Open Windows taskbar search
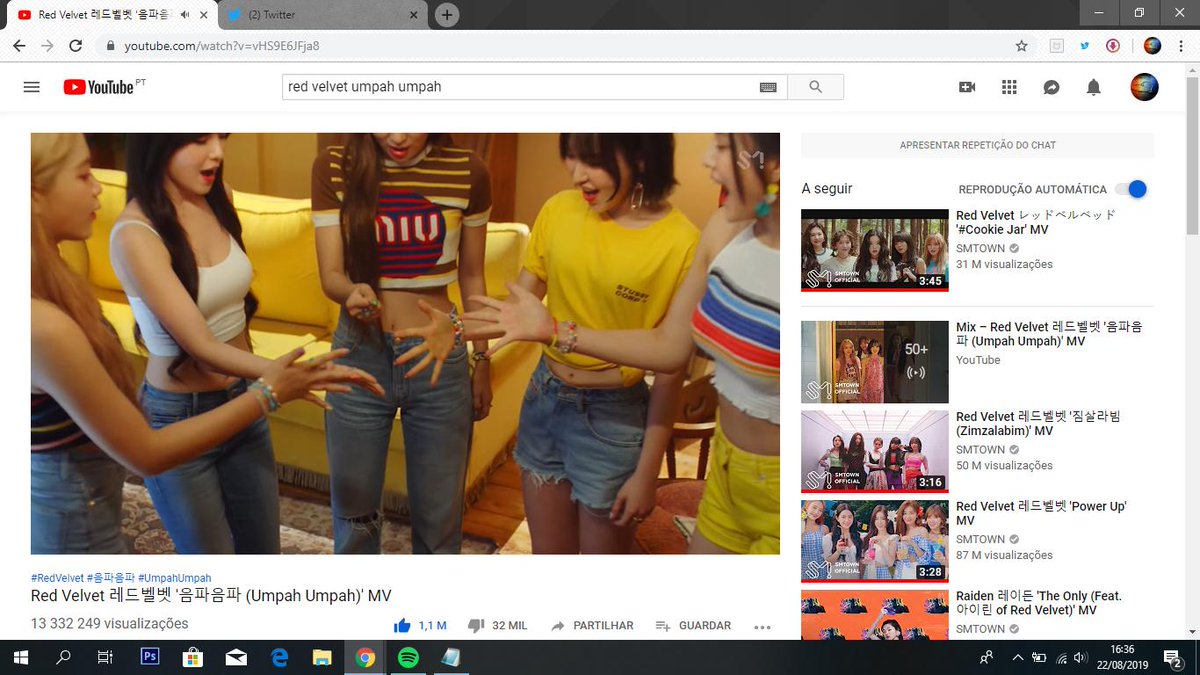 pyautogui.click(x=63, y=658)
